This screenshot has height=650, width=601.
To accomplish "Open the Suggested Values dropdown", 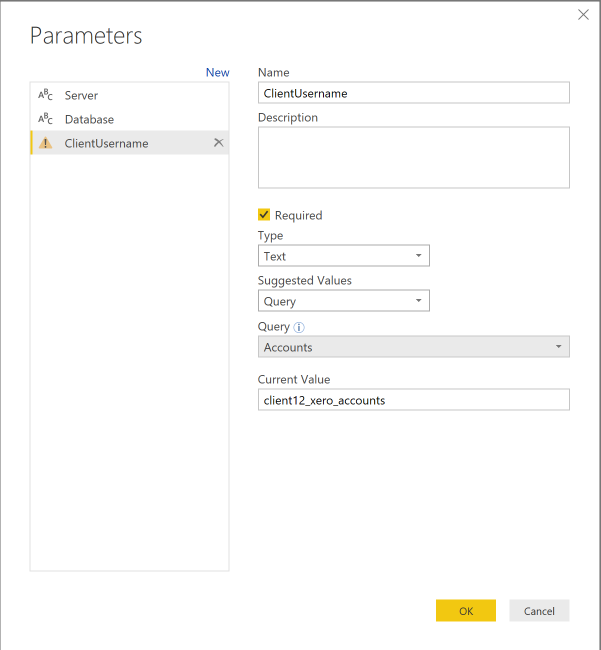I will coord(344,301).
